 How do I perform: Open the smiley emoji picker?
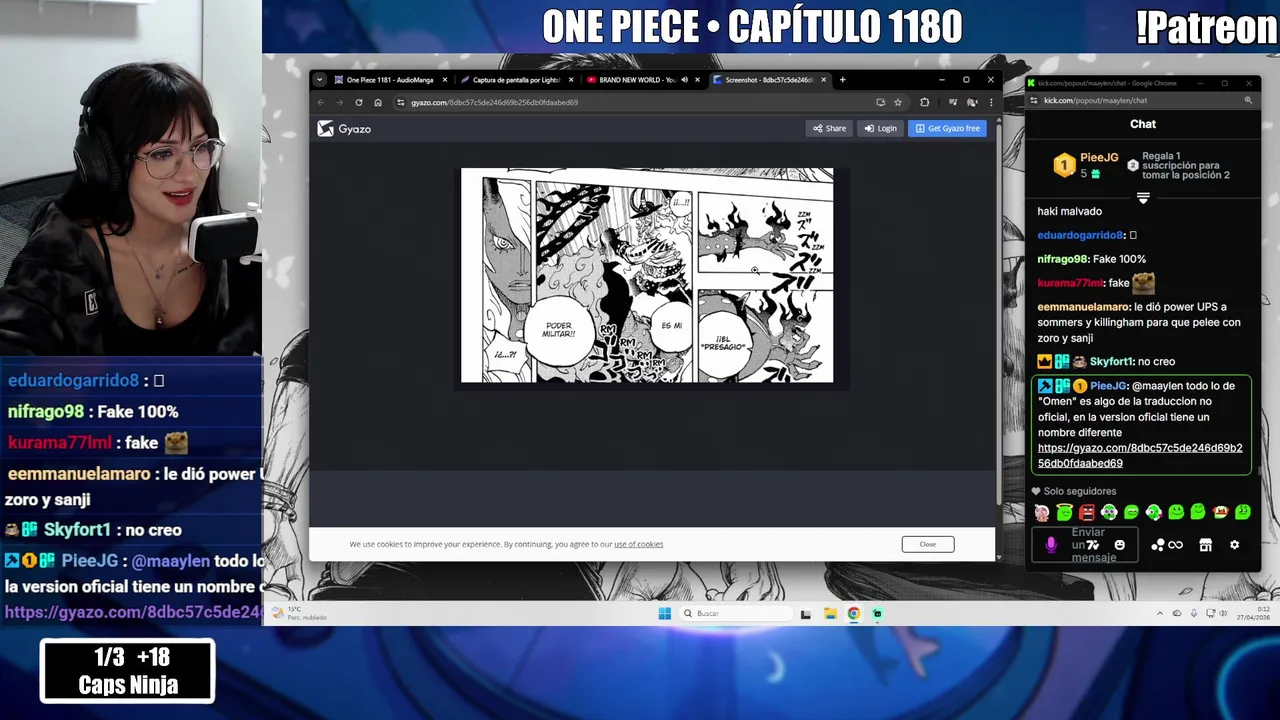coord(1120,545)
